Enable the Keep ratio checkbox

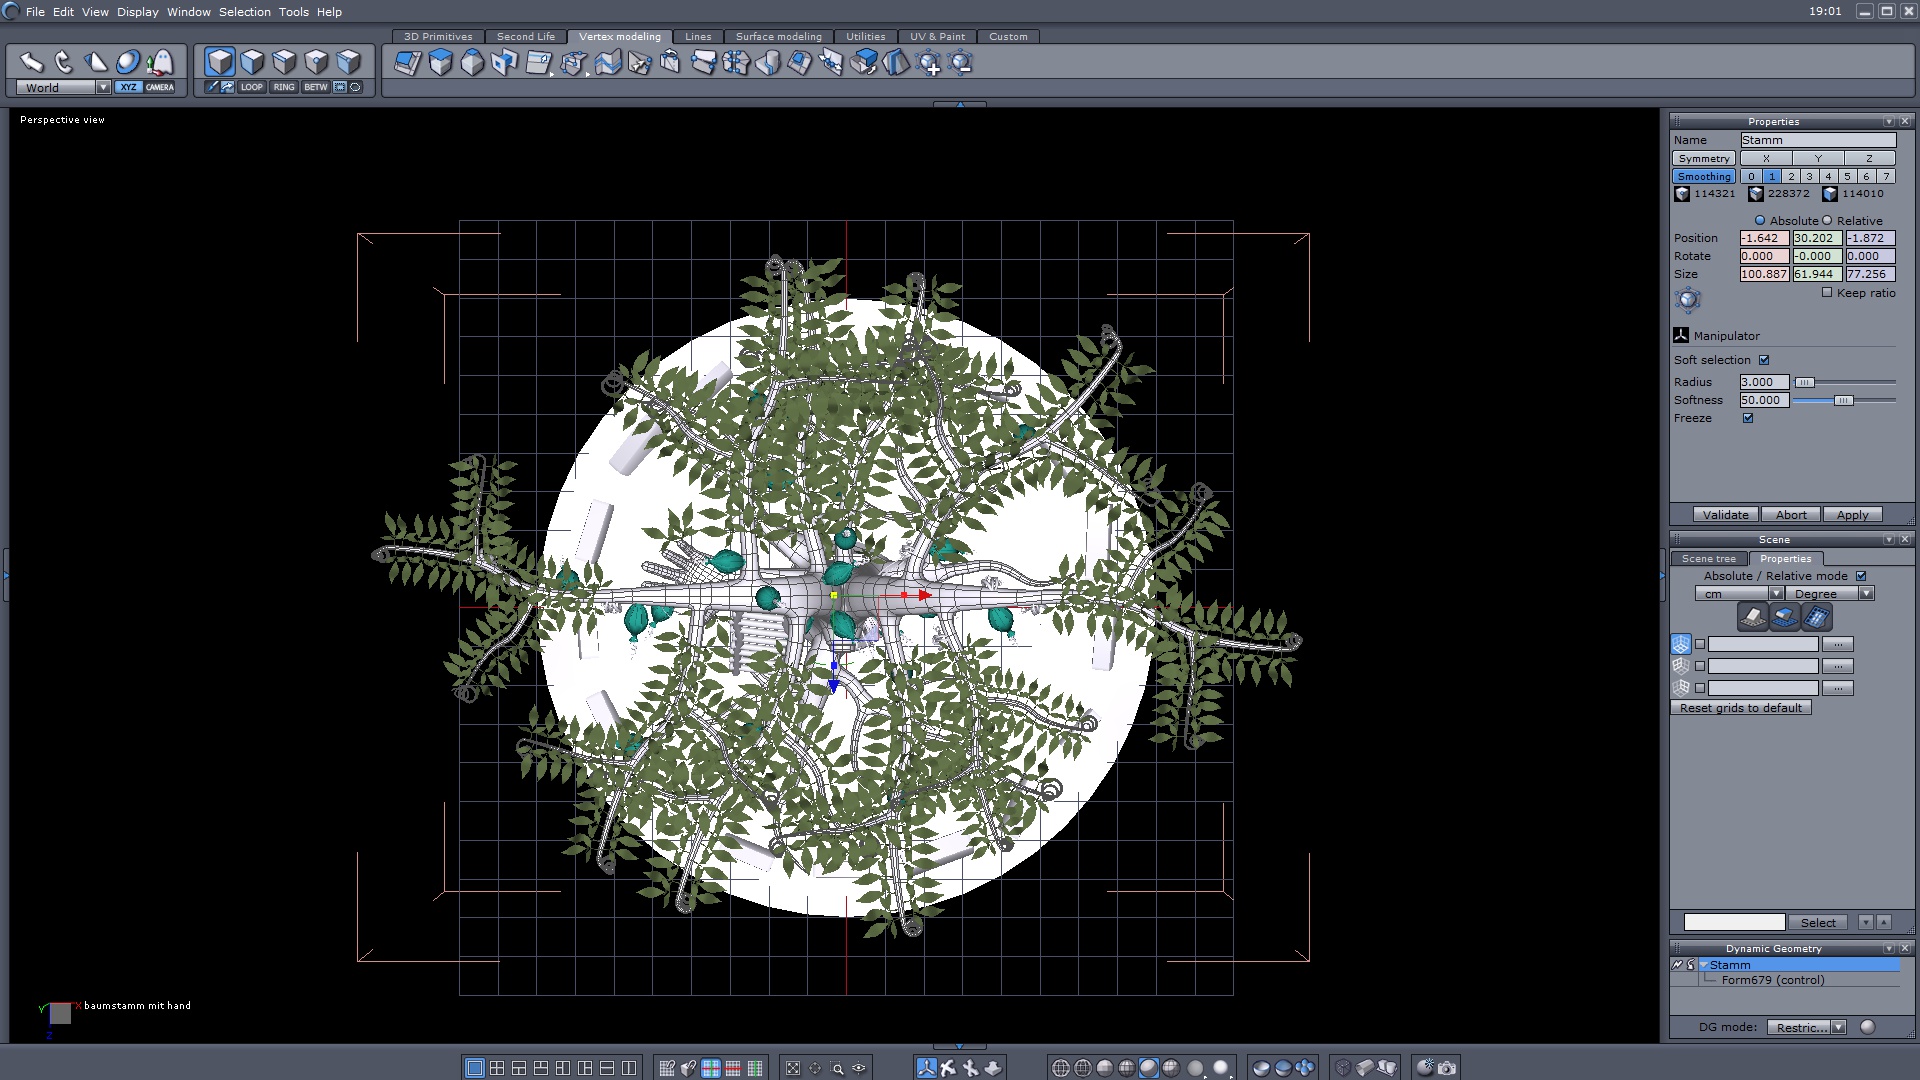[1827, 293]
